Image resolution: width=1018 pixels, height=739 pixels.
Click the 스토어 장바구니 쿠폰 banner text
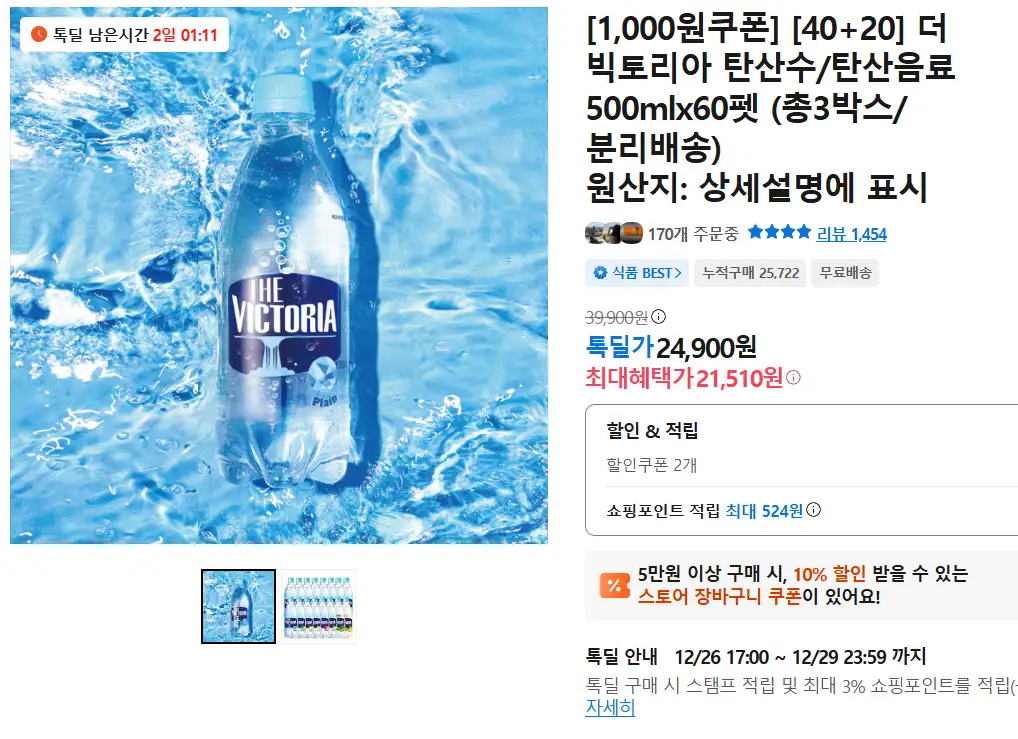coord(720,596)
